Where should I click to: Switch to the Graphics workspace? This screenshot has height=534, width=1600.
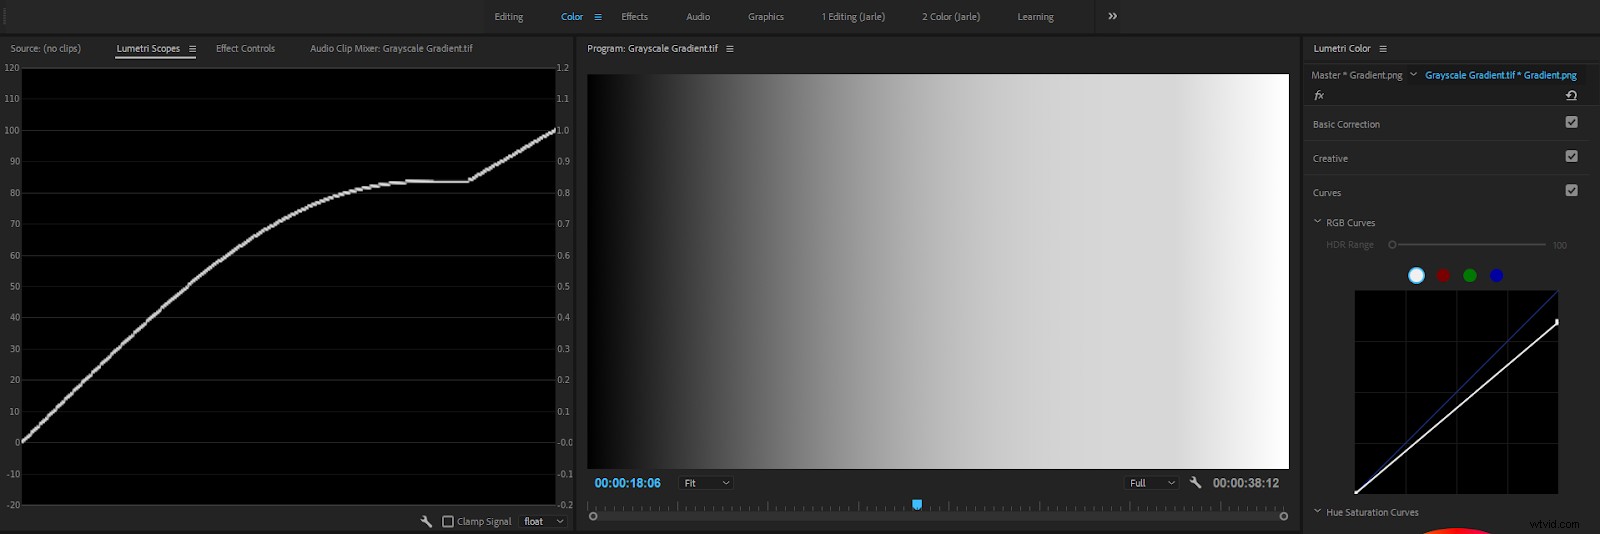point(766,17)
